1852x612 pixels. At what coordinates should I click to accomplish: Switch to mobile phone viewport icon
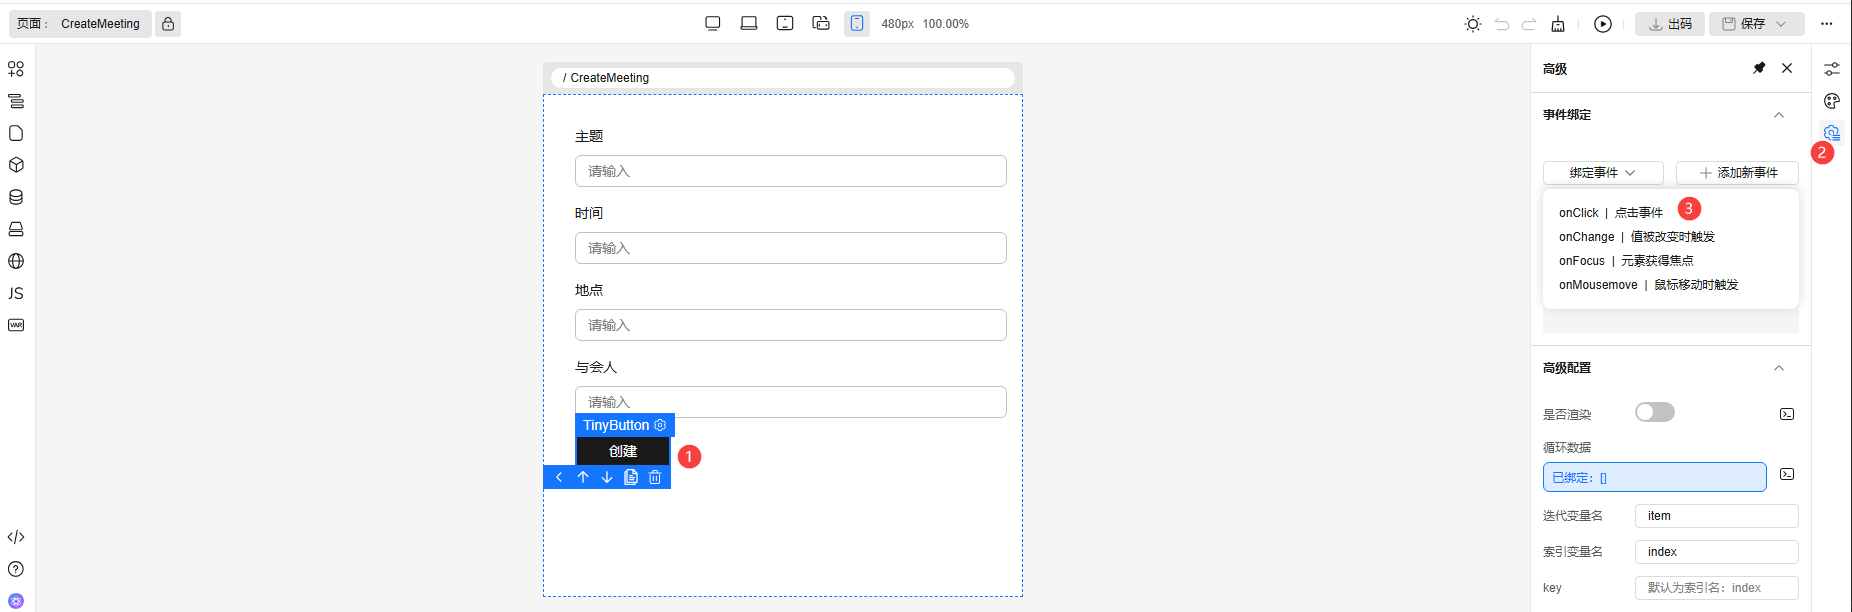(x=857, y=24)
